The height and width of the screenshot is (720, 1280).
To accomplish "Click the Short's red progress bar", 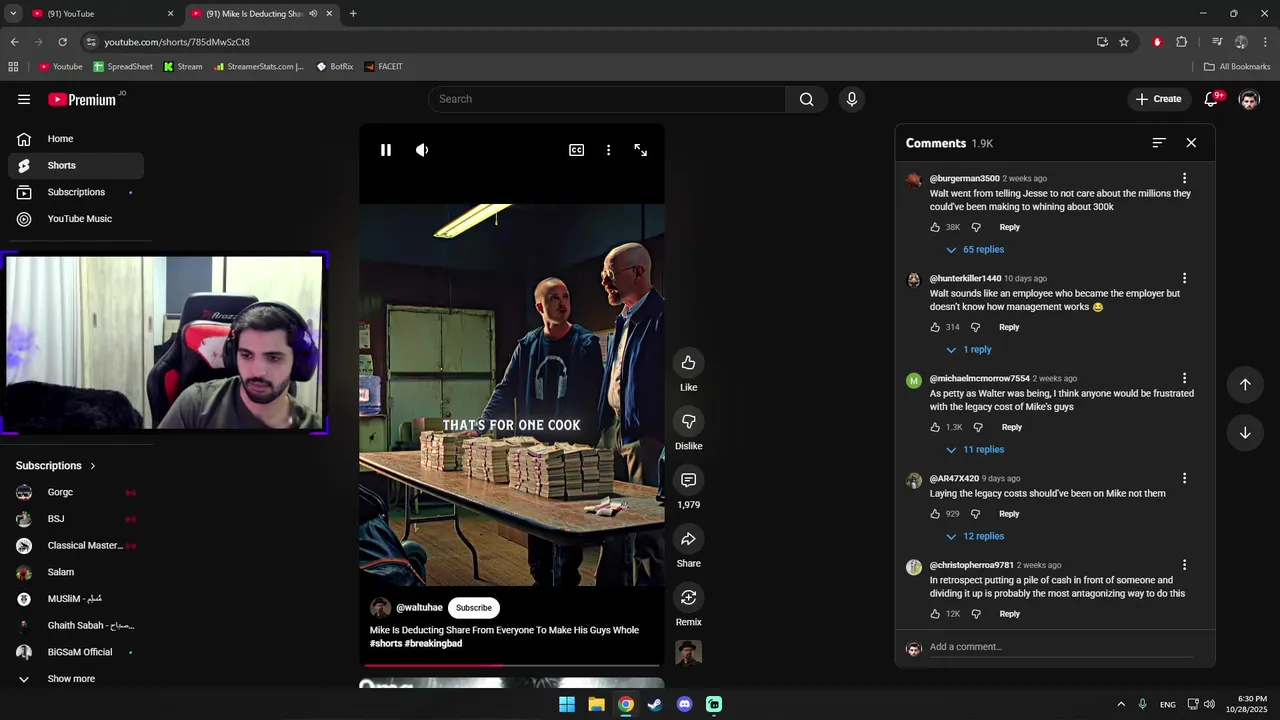I will tap(511, 665).
